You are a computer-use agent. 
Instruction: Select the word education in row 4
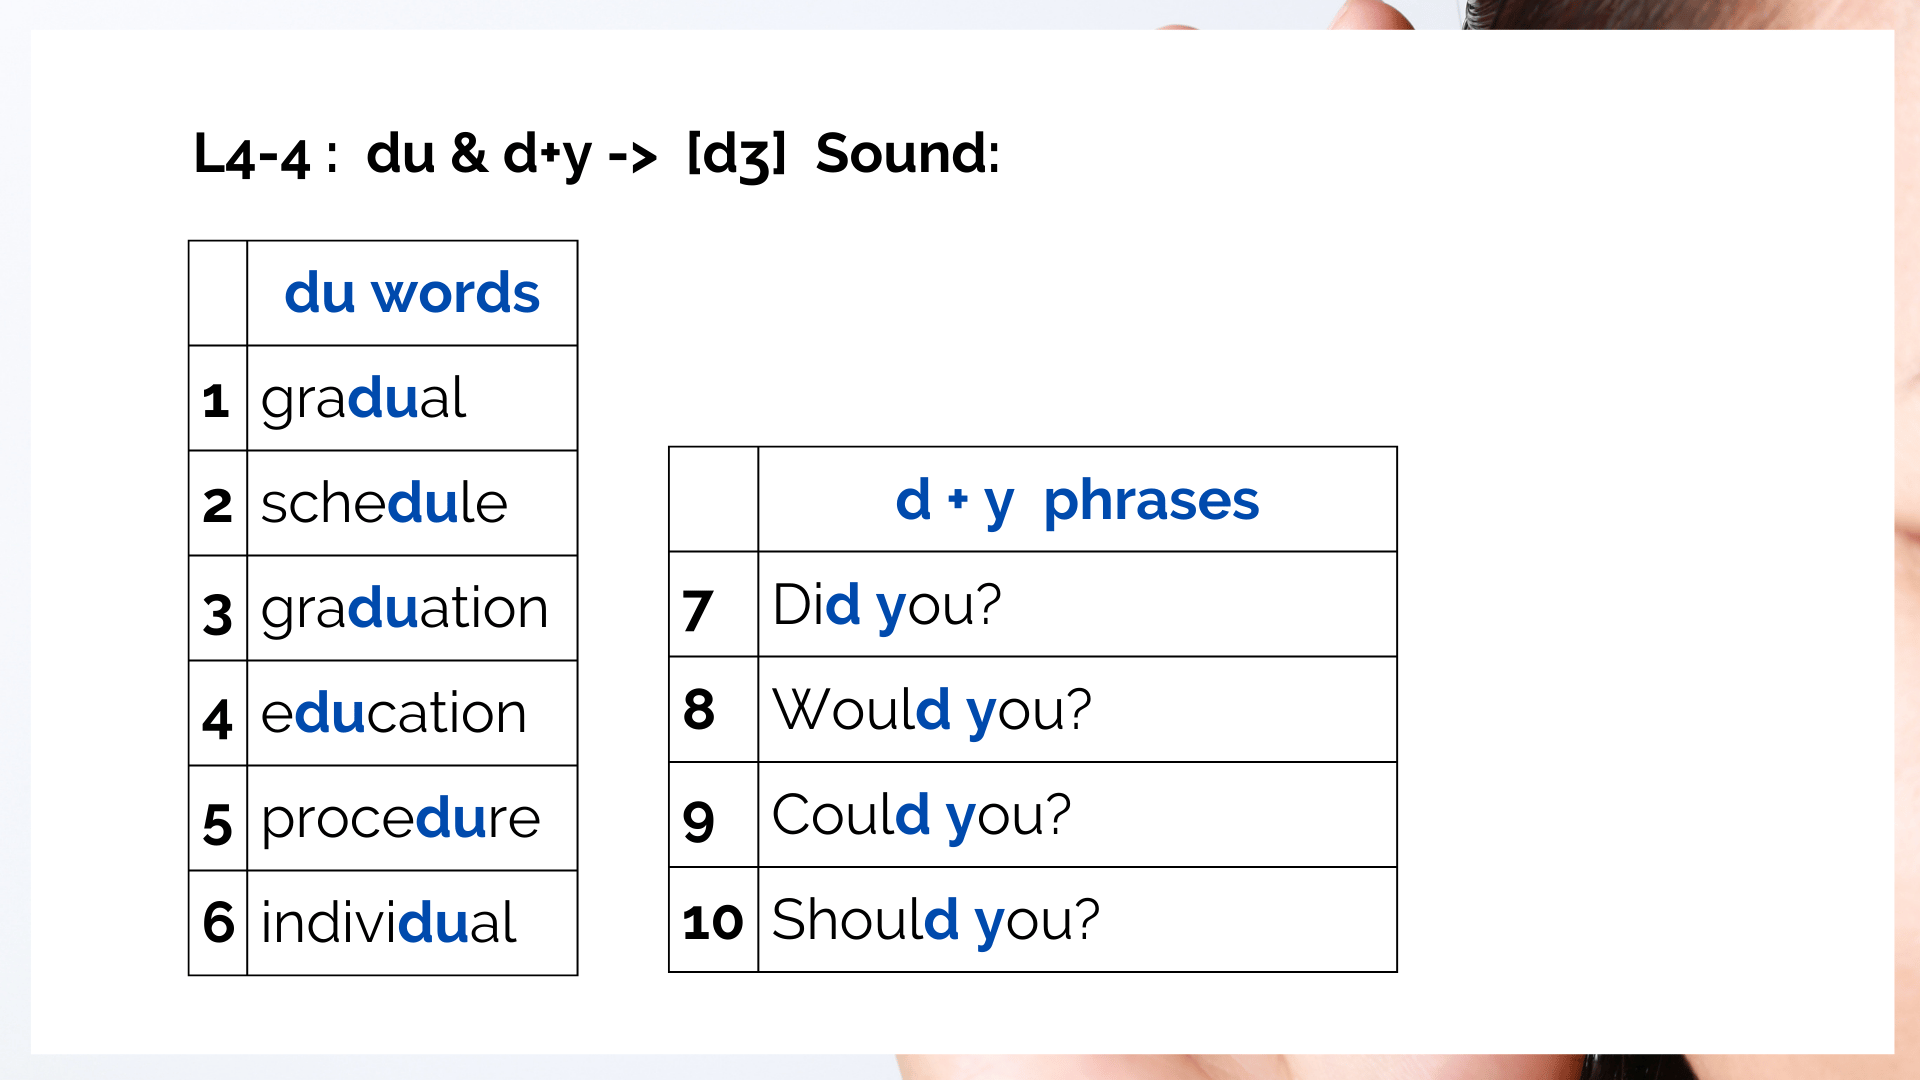click(393, 713)
